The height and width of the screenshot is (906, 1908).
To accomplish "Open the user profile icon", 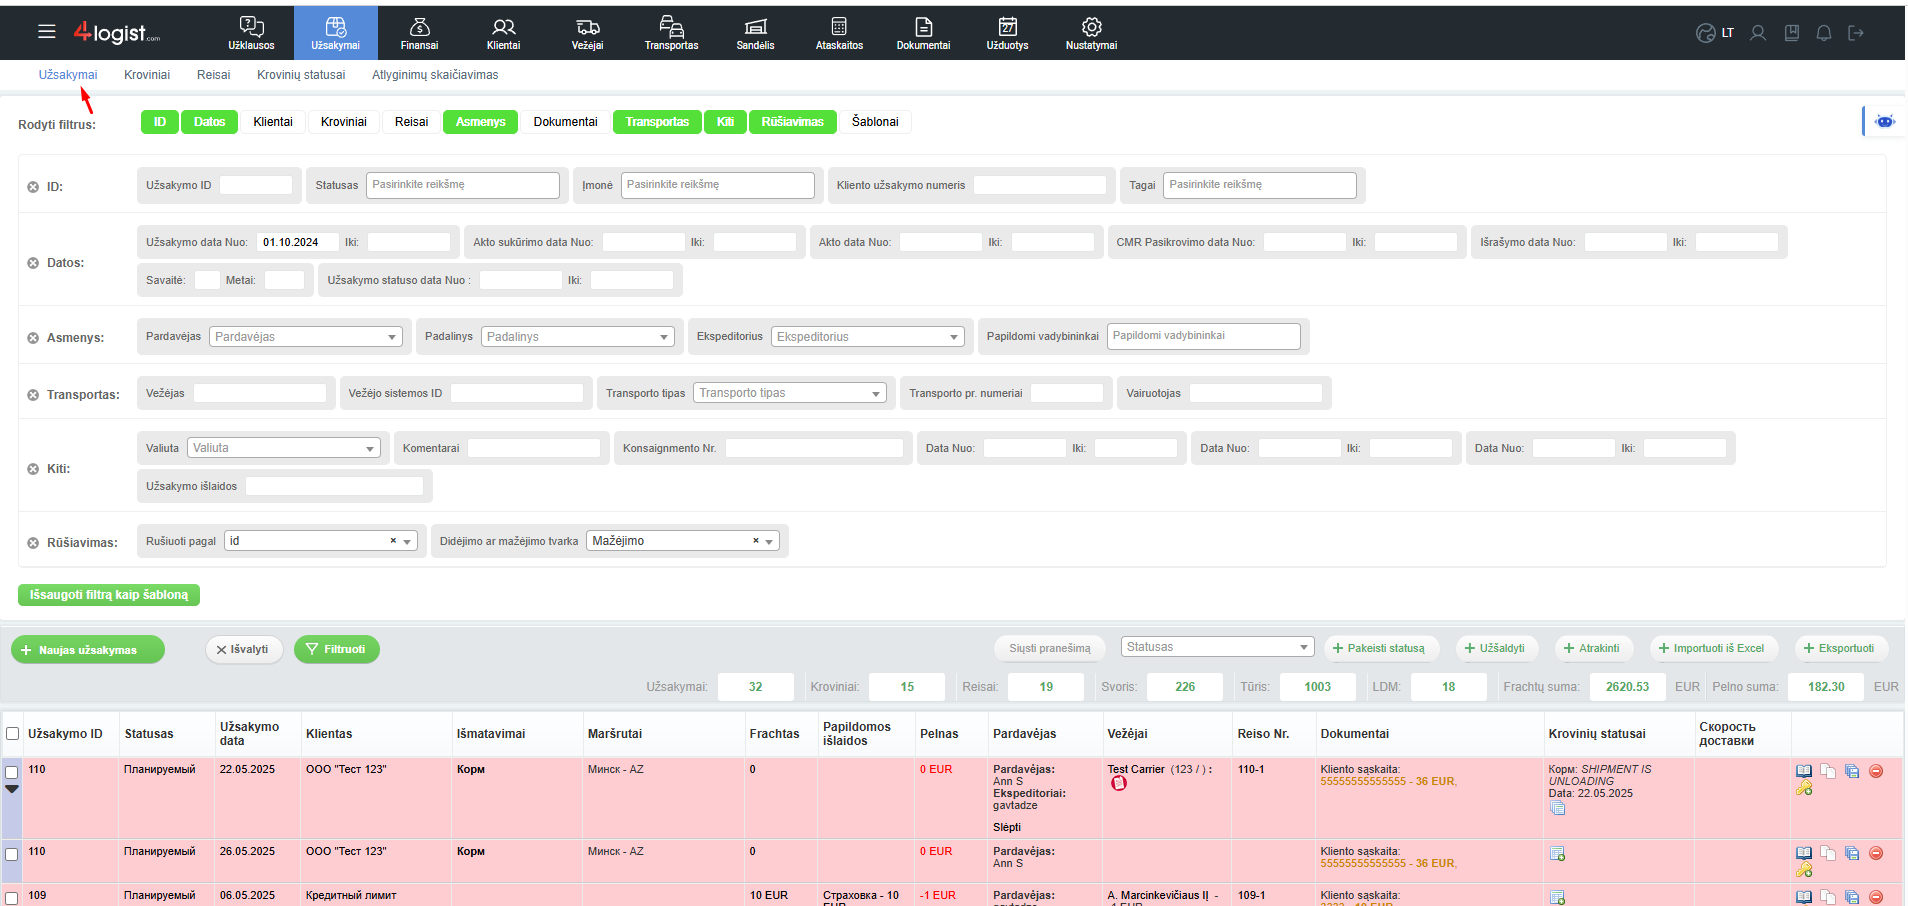I will point(1758,33).
